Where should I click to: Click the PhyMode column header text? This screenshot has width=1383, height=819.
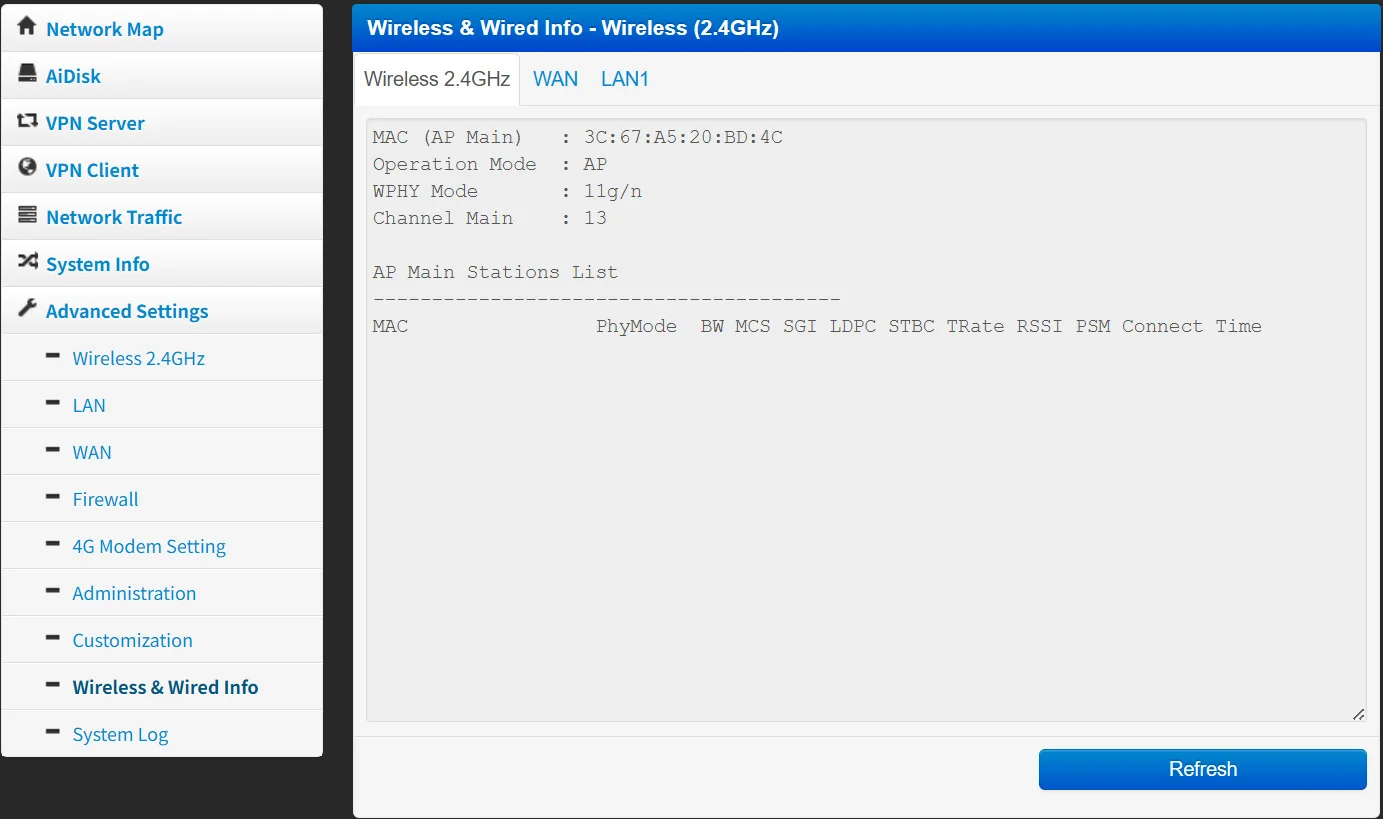pyautogui.click(x=636, y=326)
